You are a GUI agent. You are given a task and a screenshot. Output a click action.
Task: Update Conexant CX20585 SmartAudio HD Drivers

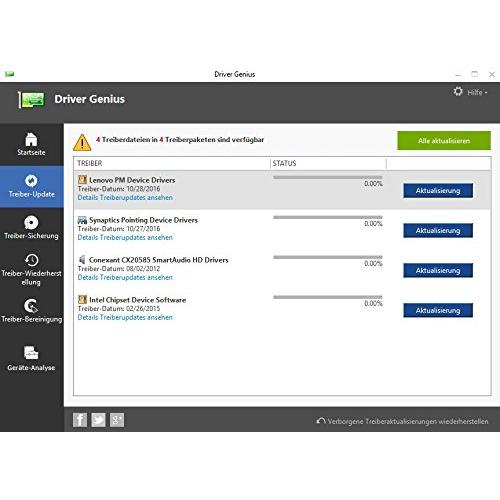[438, 270]
